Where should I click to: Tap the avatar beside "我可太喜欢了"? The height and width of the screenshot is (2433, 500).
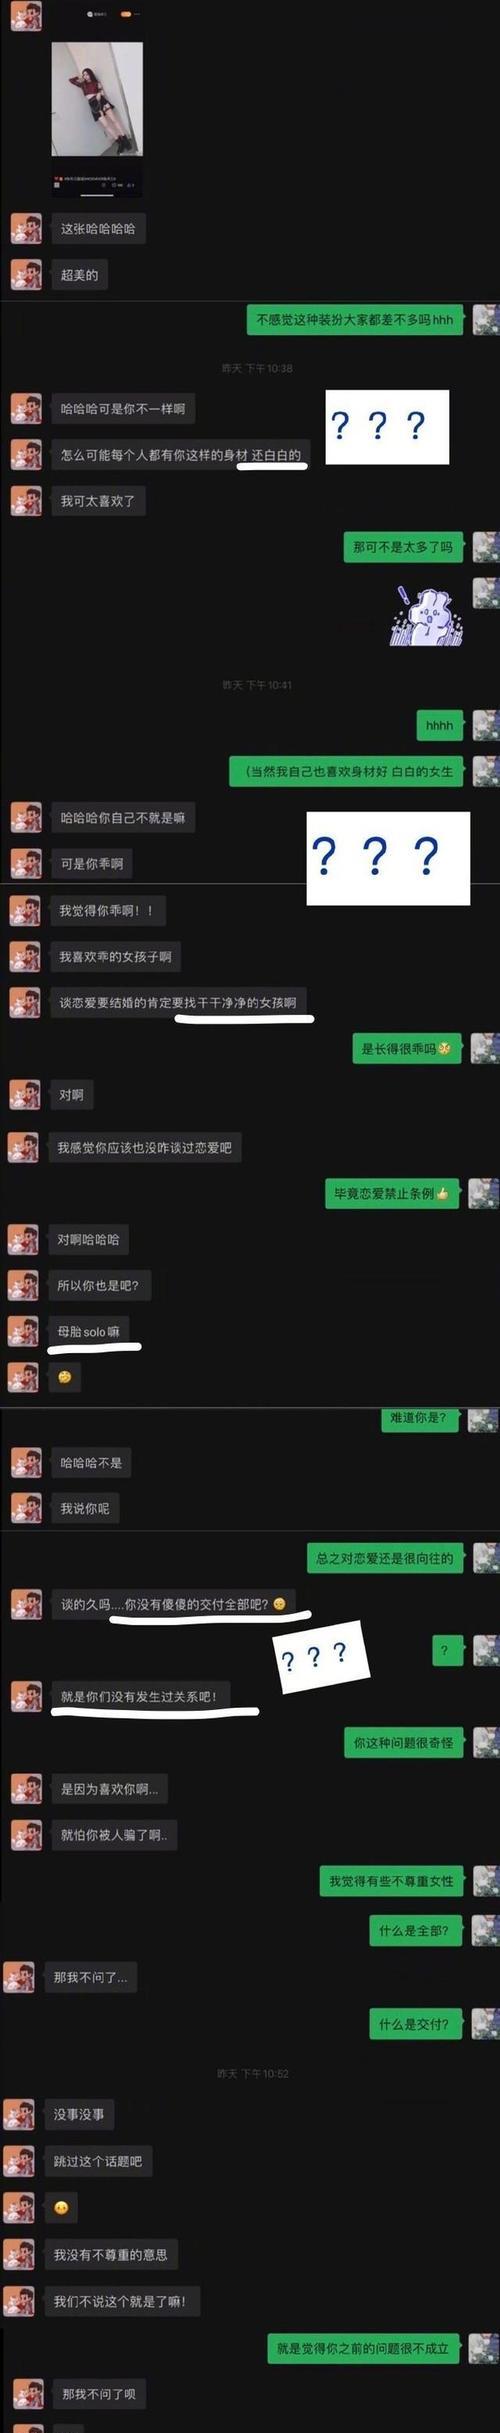(x=26, y=500)
